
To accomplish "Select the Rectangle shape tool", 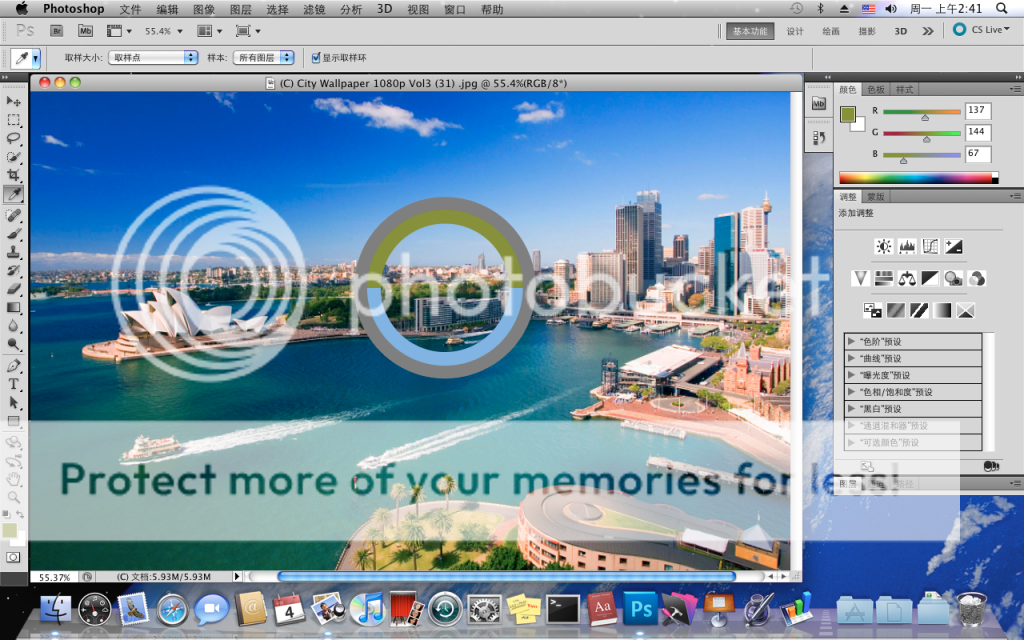I will [13, 421].
